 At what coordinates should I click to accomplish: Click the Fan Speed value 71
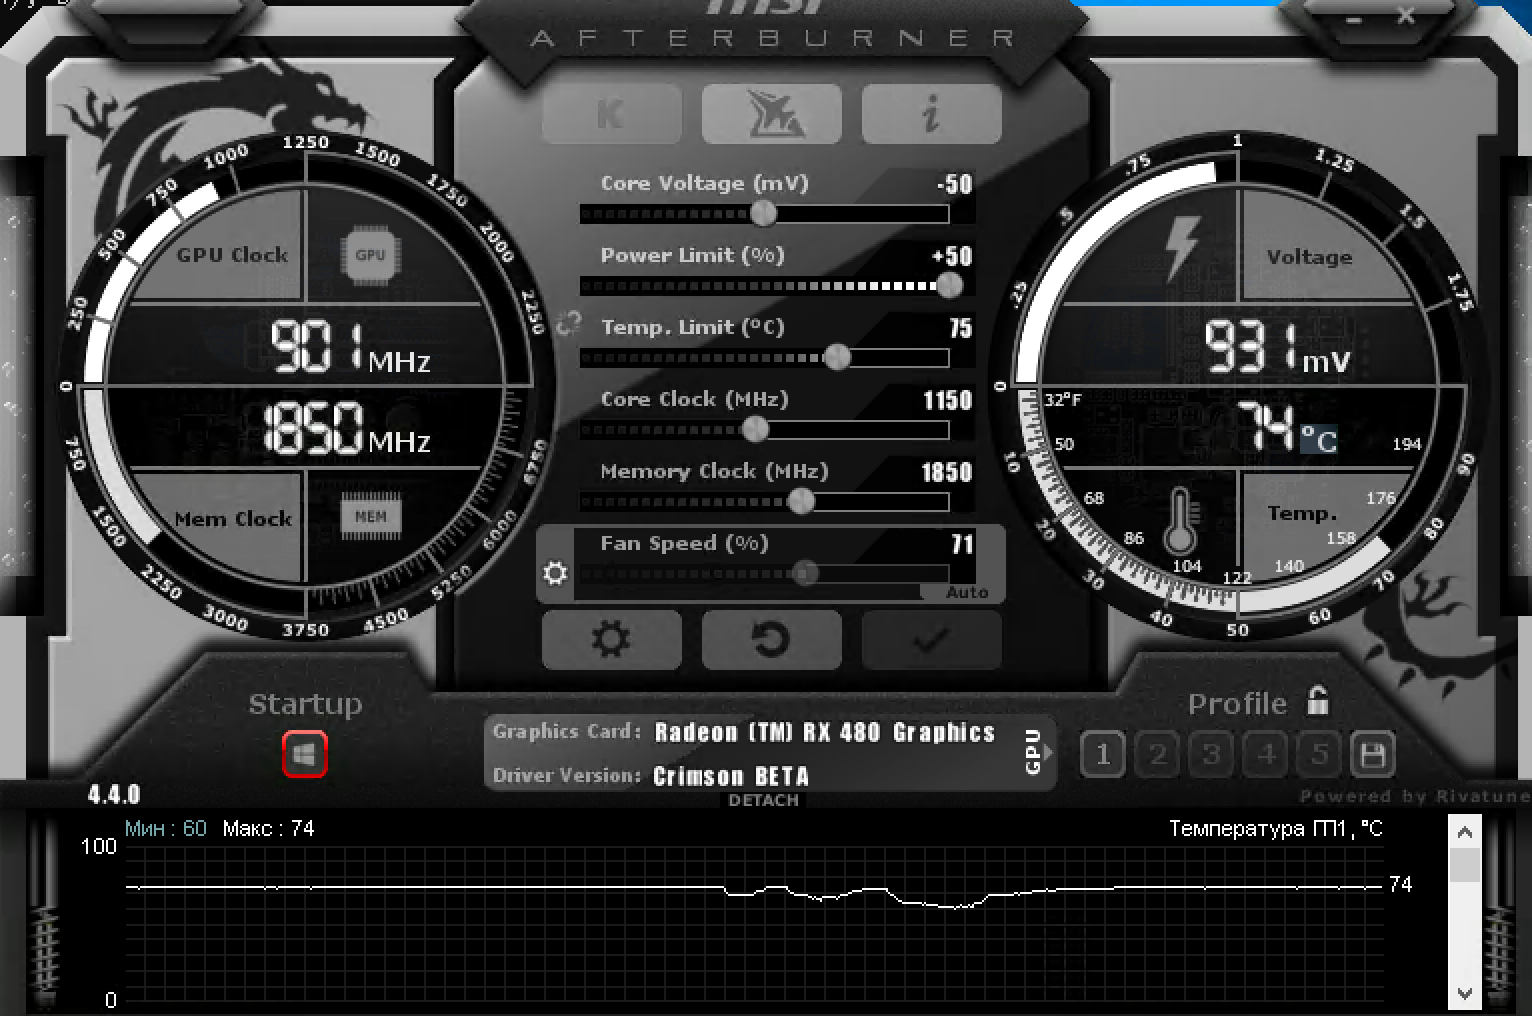962,544
